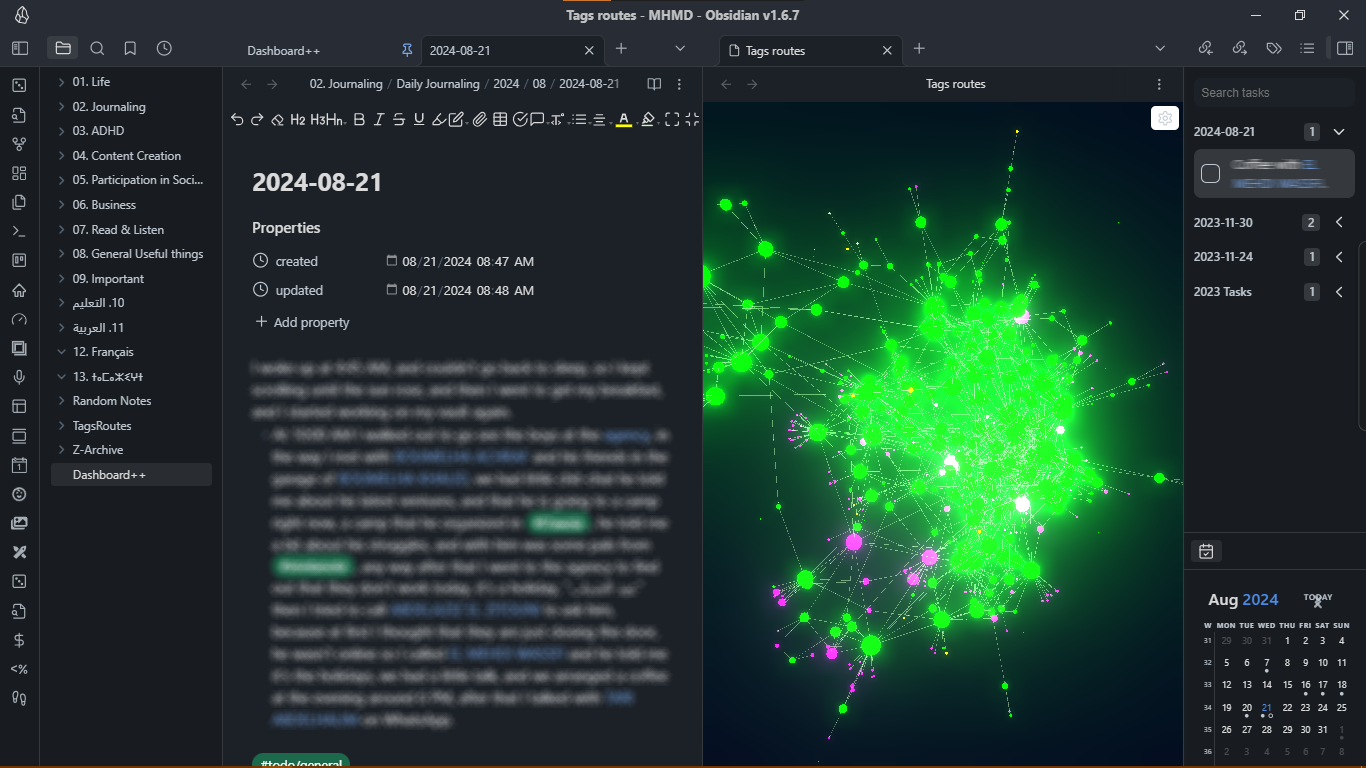Click Add property
This screenshot has width=1366, height=768.
click(302, 323)
